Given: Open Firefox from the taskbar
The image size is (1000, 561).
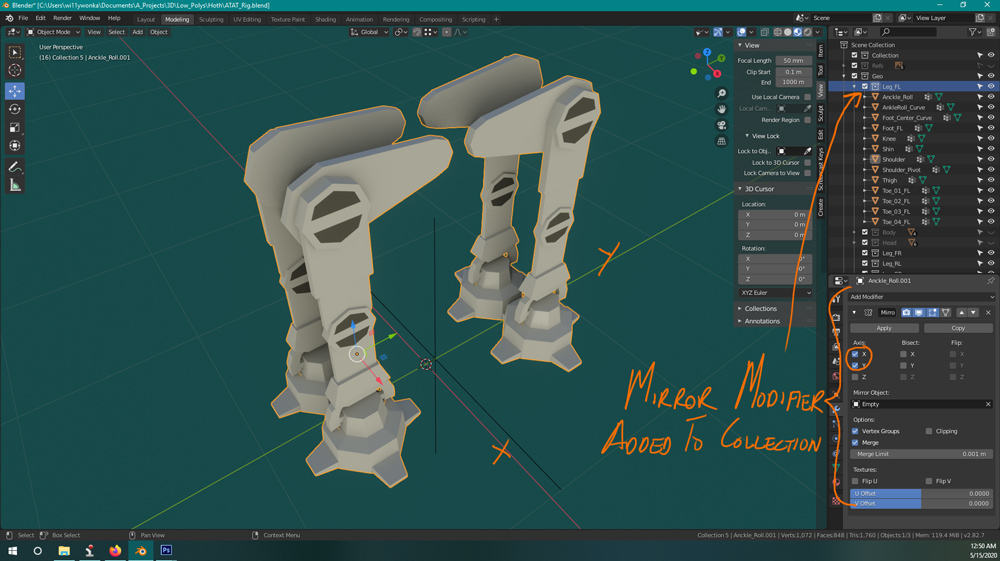Looking at the screenshot, I should (x=115, y=550).
